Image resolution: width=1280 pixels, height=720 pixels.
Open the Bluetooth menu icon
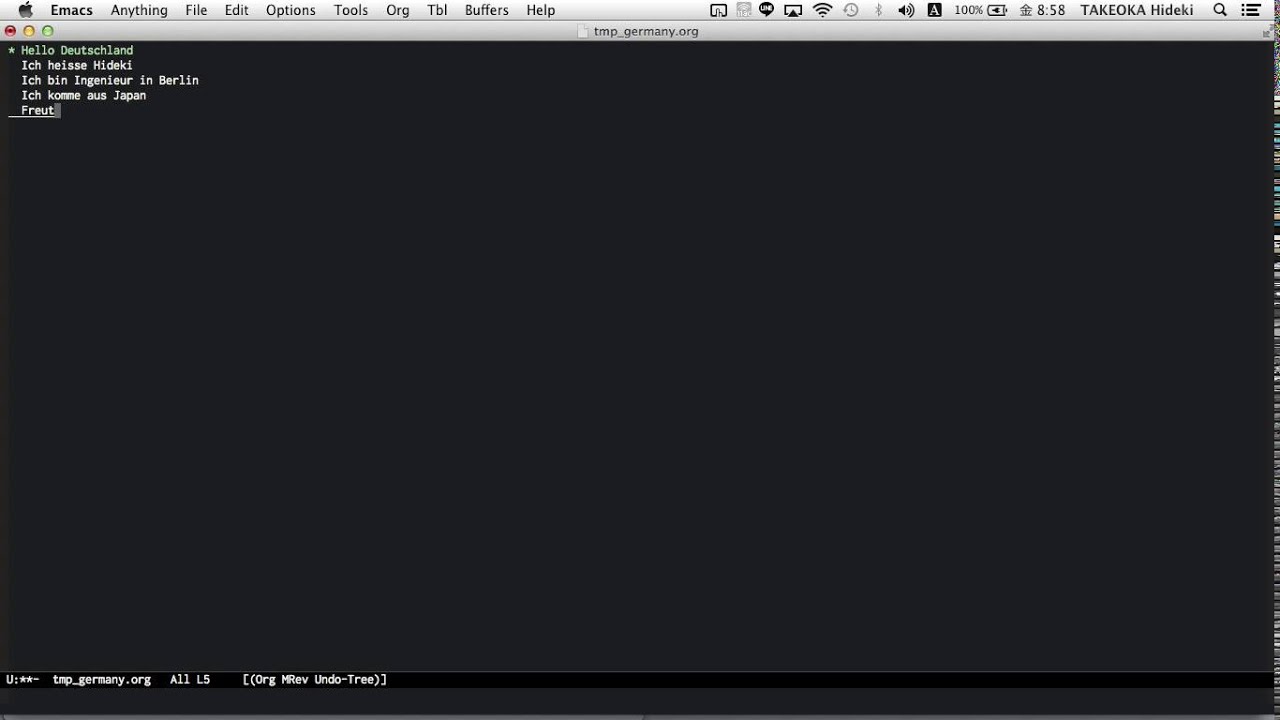point(879,10)
